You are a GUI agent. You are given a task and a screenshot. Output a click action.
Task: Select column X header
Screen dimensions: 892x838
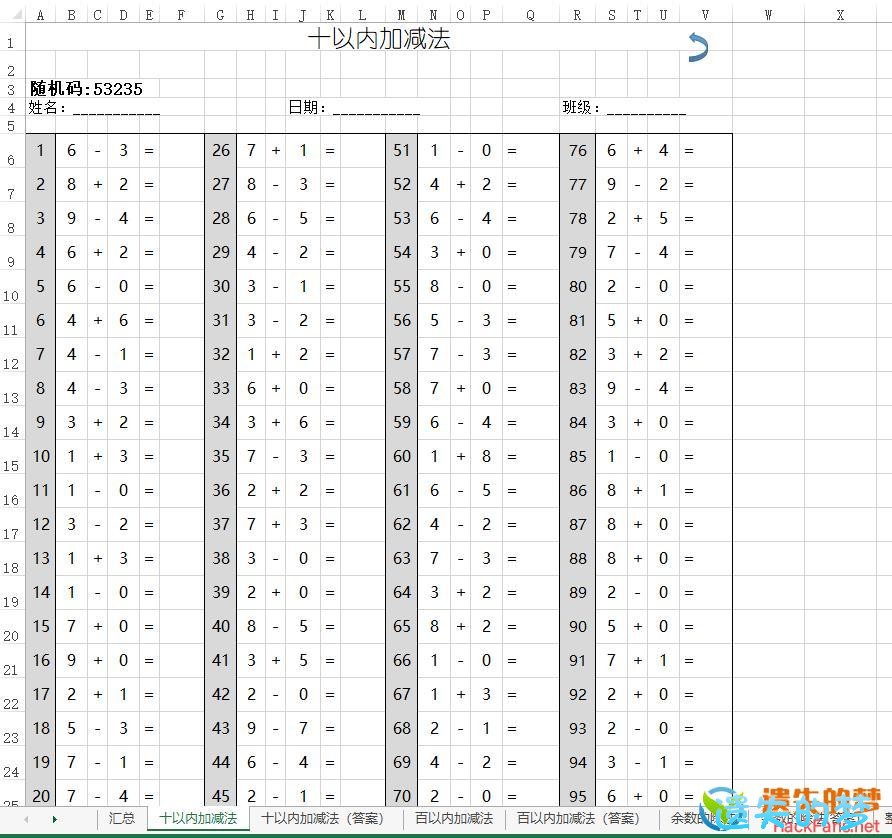(841, 15)
